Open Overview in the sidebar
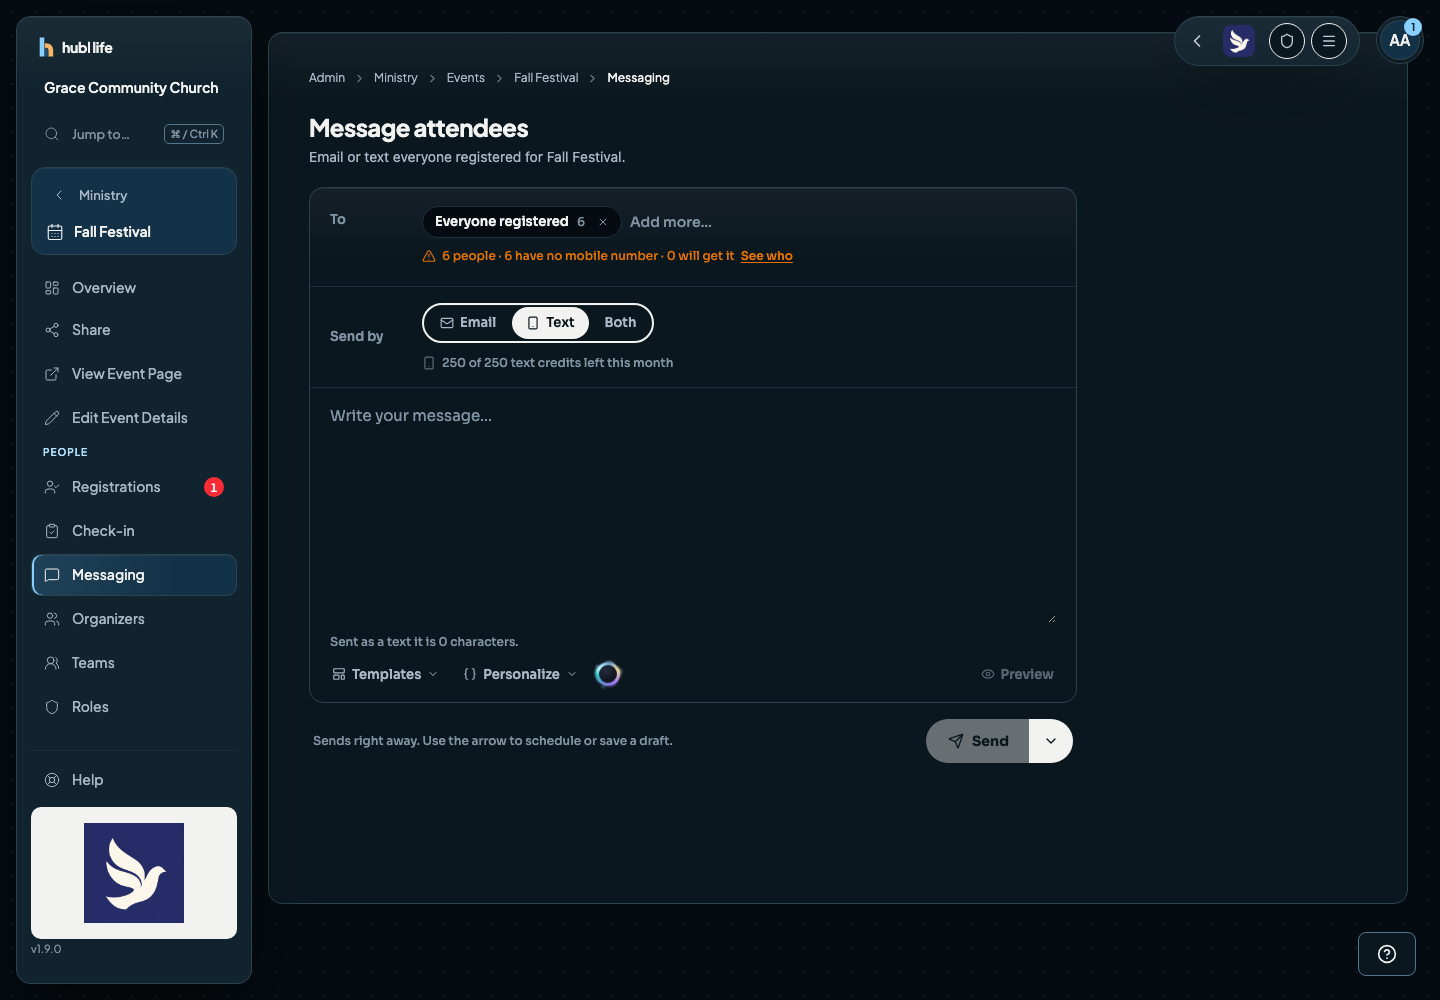 134,288
